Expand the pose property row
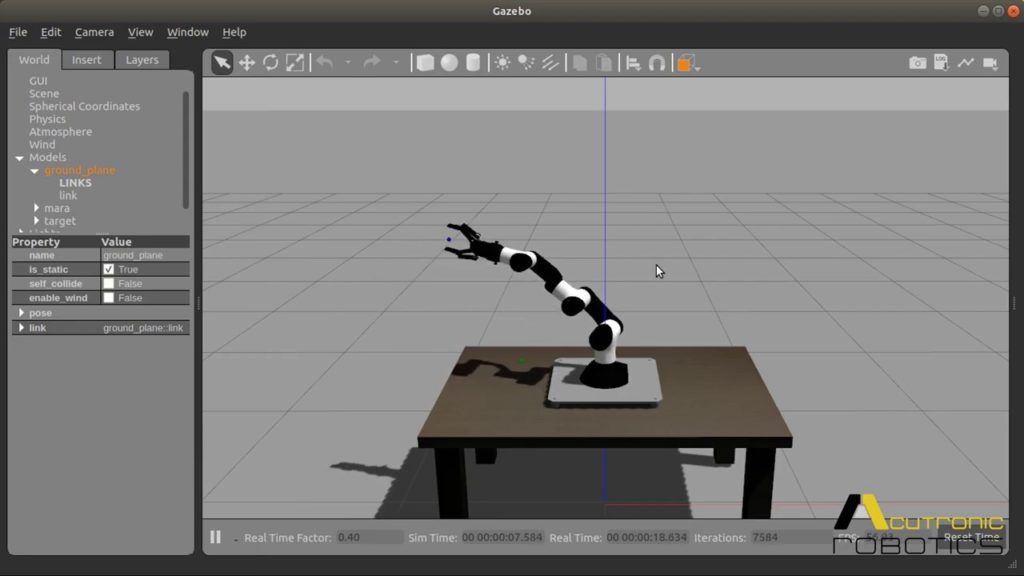Viewport: 1024px width, 576px height. [21, 312]
